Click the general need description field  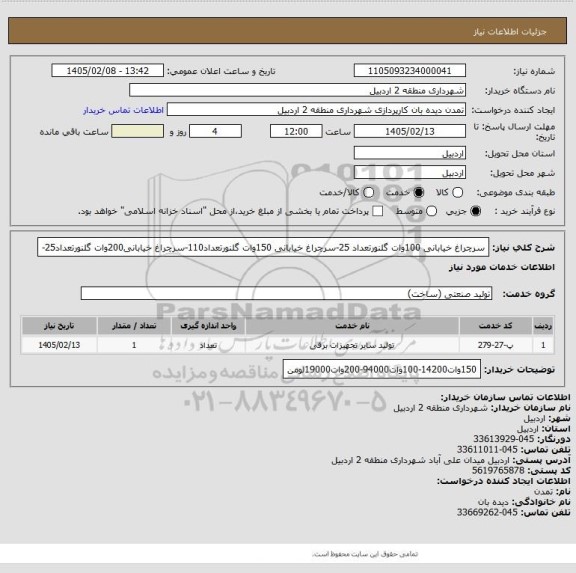click(263, 248)
